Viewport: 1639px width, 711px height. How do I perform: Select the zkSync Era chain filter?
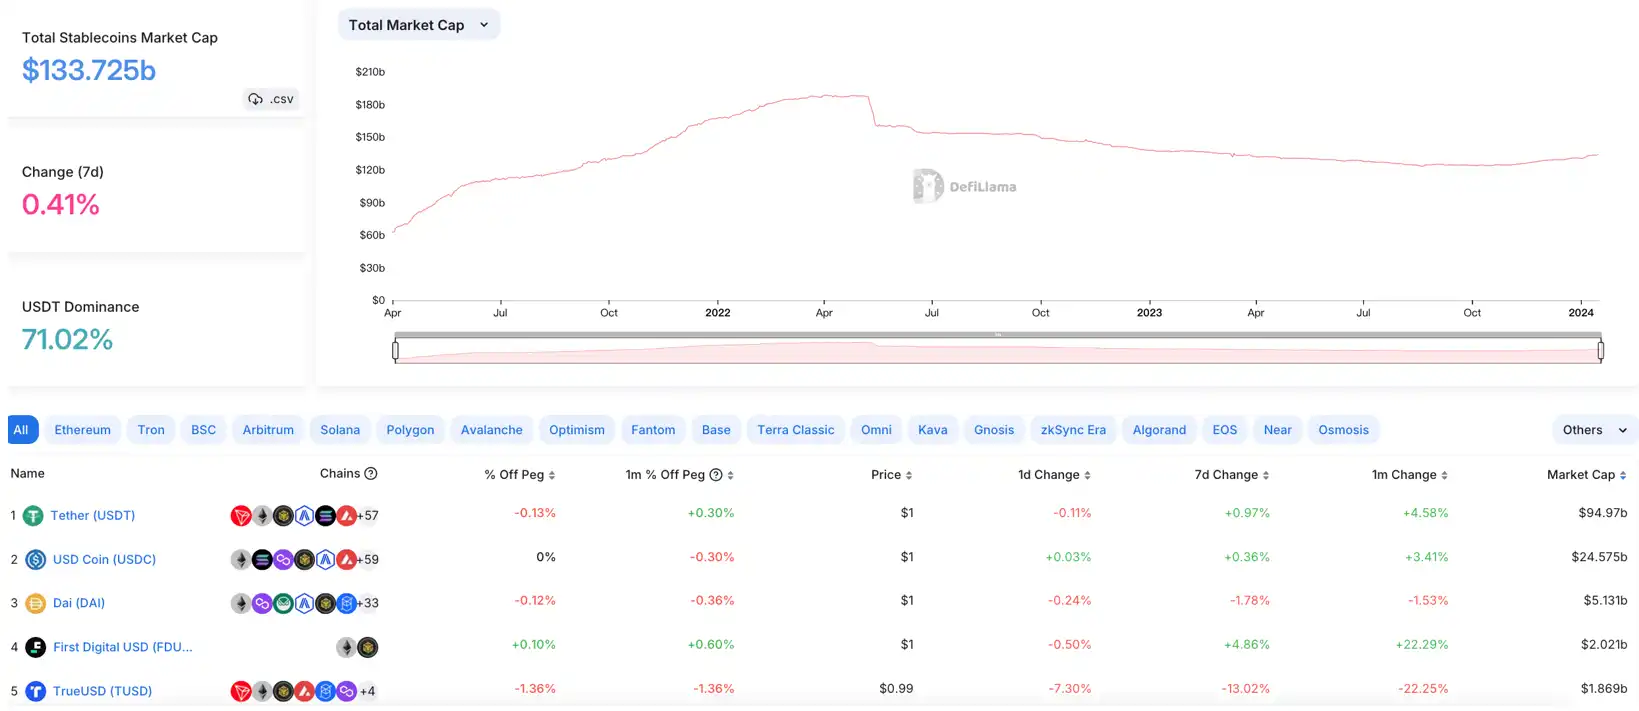tap(1073, 430)
